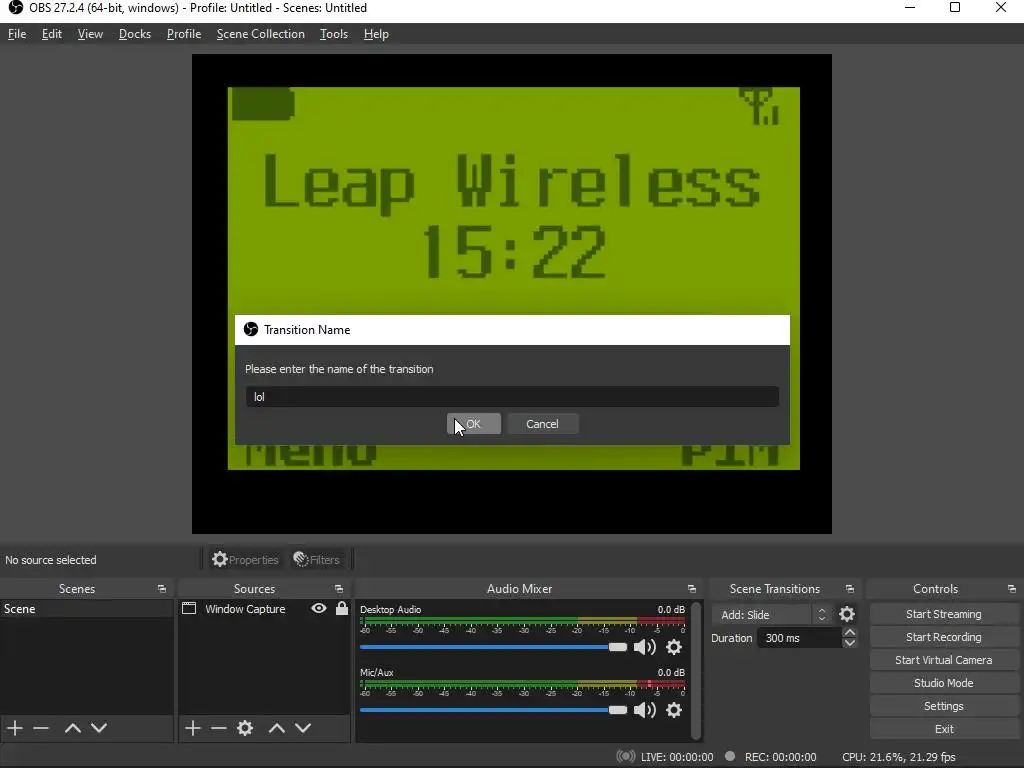Open Desktop Audio settings gear
The image size is (1024, 768).
[674, 647]
